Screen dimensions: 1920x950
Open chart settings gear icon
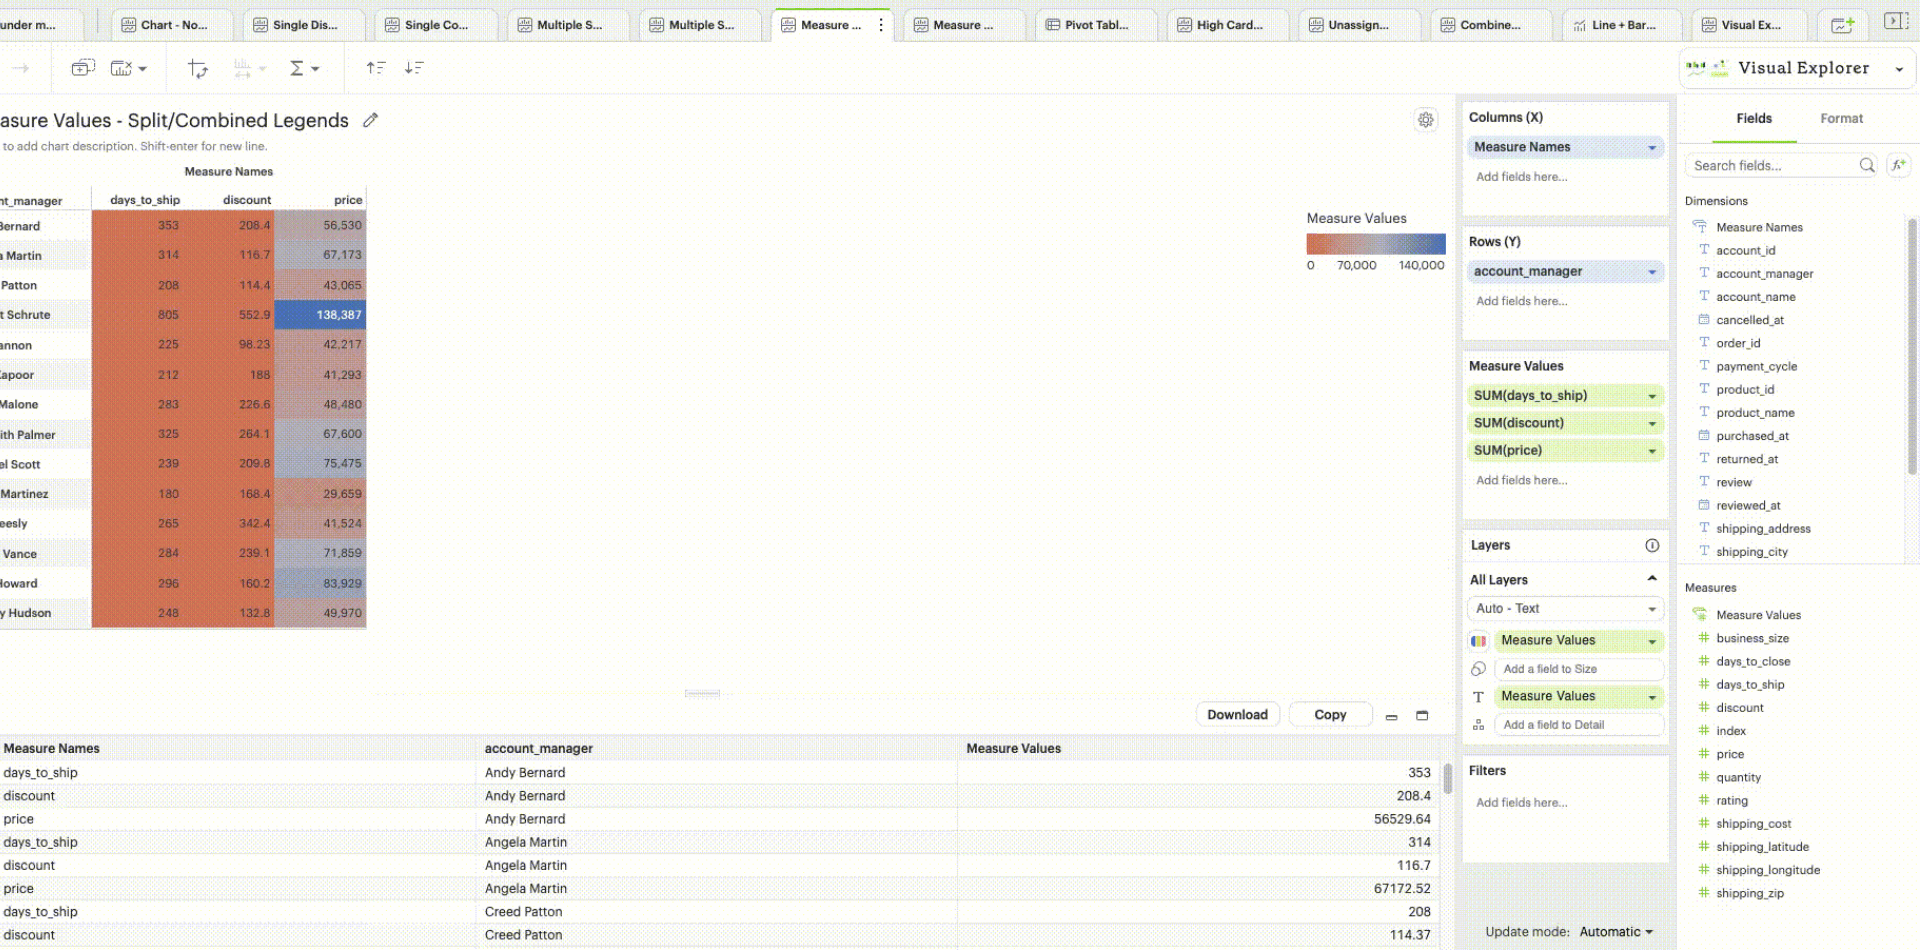tap(1425, 120)
